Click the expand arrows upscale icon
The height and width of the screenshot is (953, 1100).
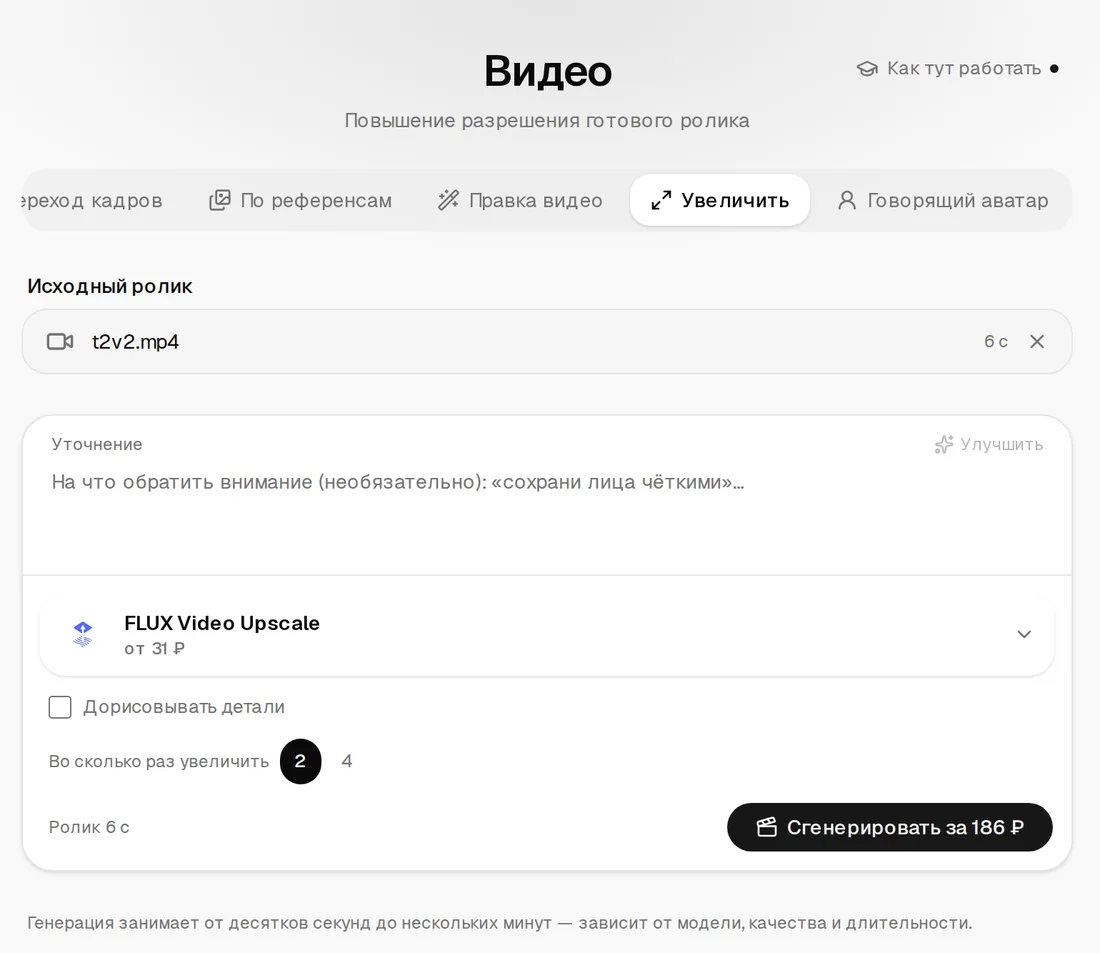(x=661, y=201)
